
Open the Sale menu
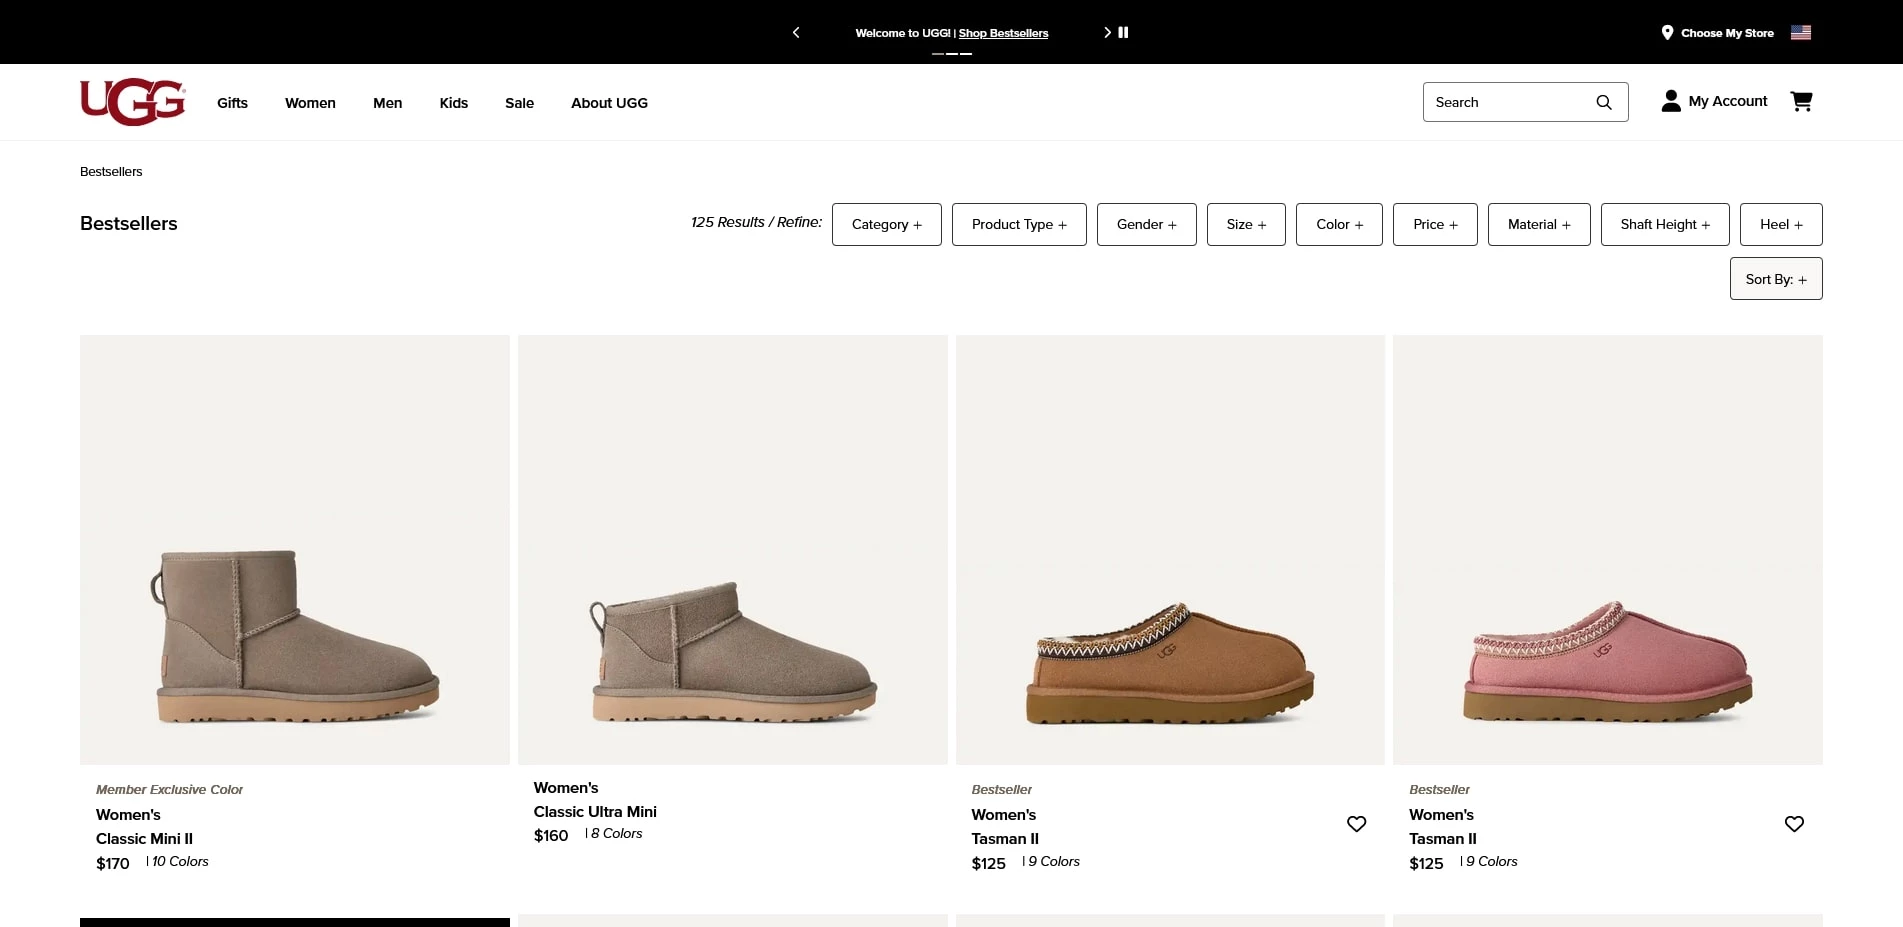pyautogui.click(x=519, y=102)
